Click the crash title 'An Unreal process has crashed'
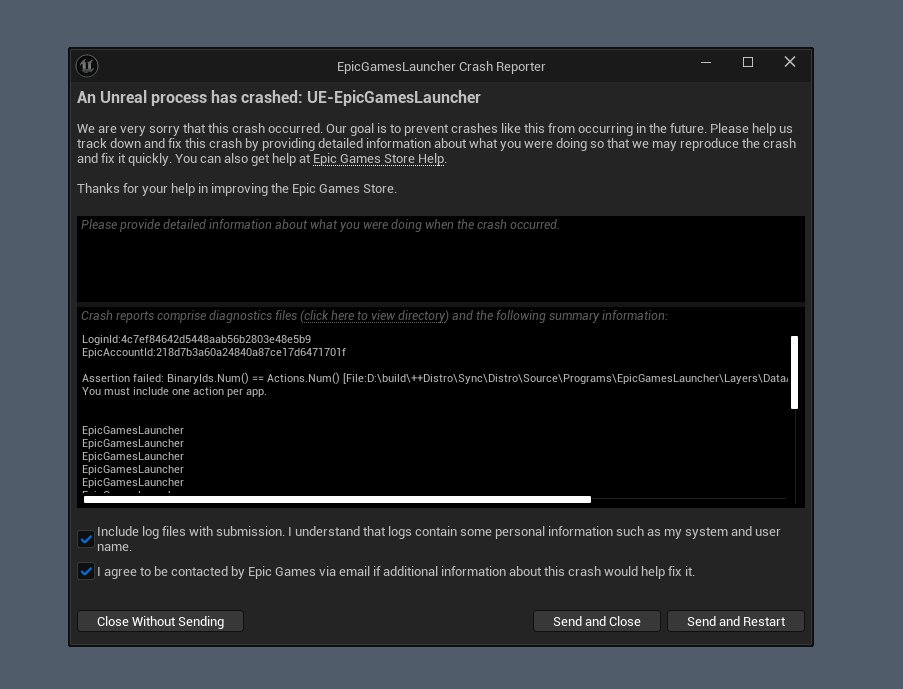The image size is (903, 689). 279,97
